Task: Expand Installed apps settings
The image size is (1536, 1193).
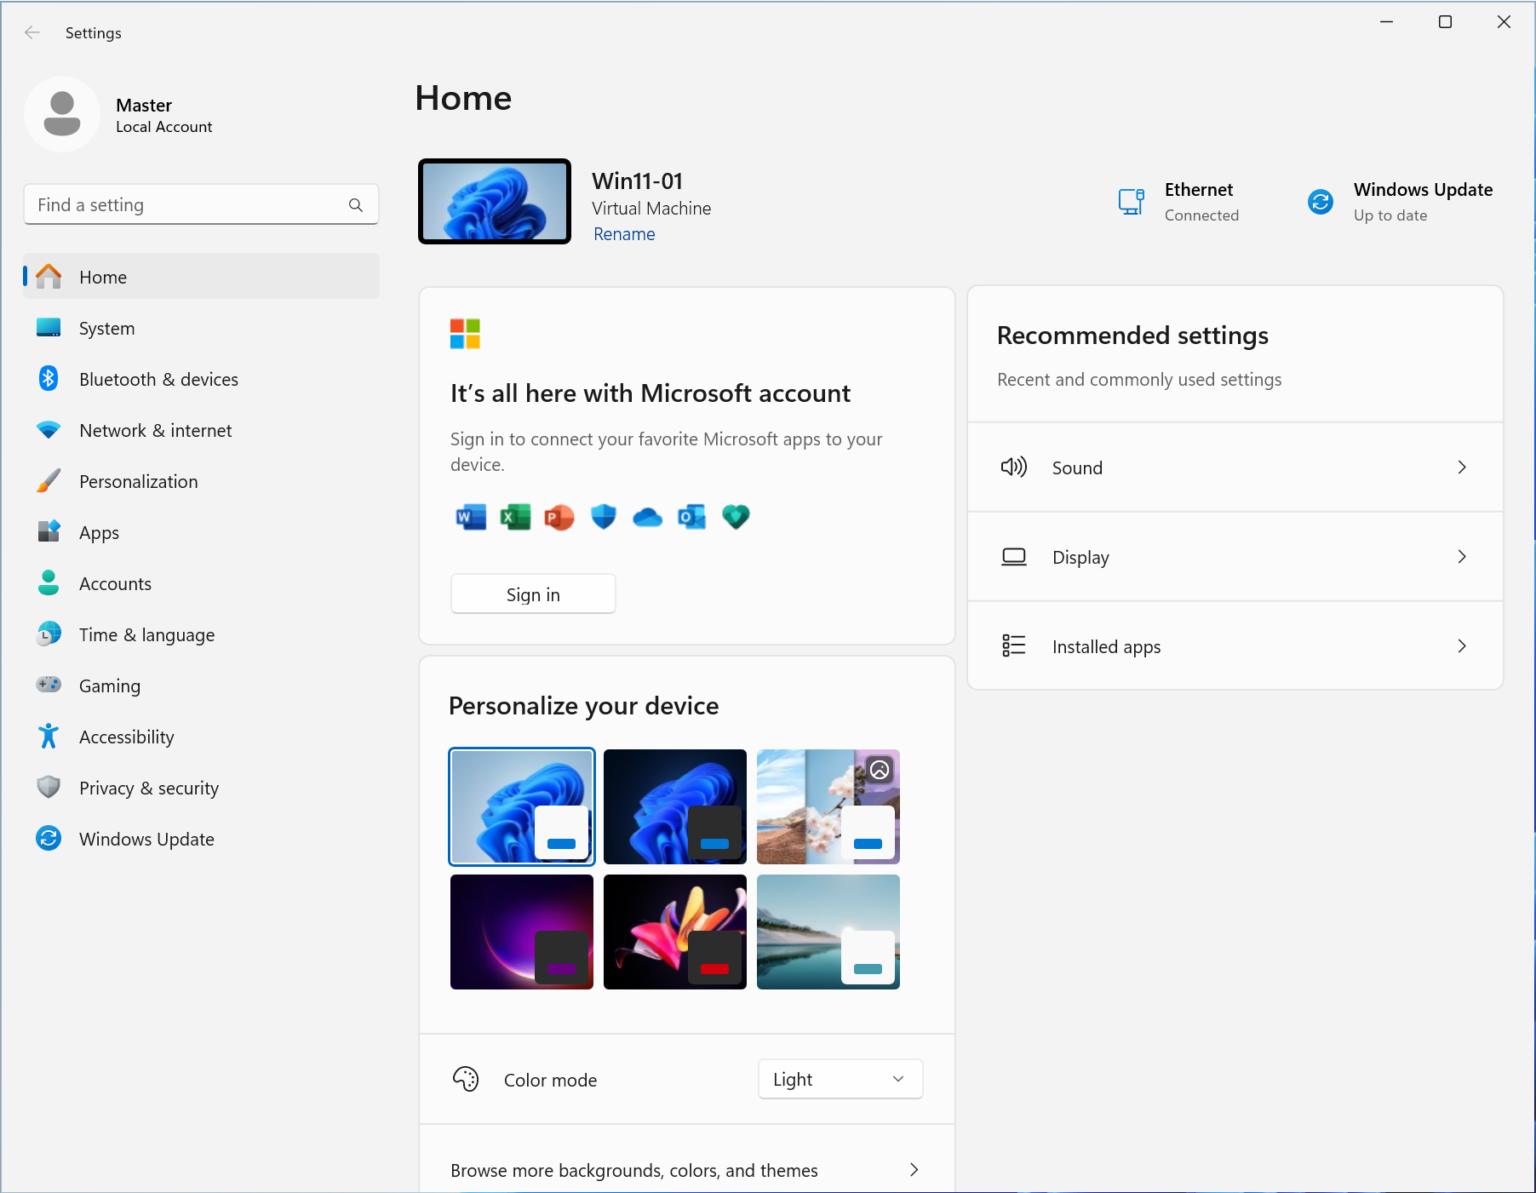Action: (1235, 646)
